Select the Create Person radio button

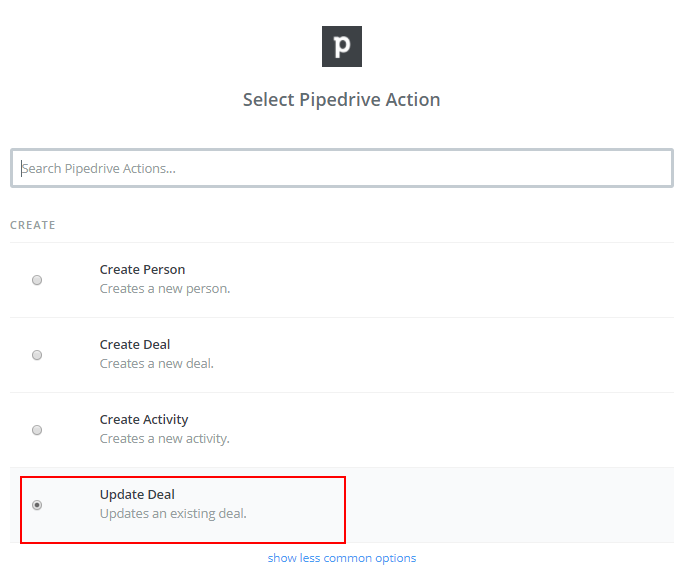(37, 280)
